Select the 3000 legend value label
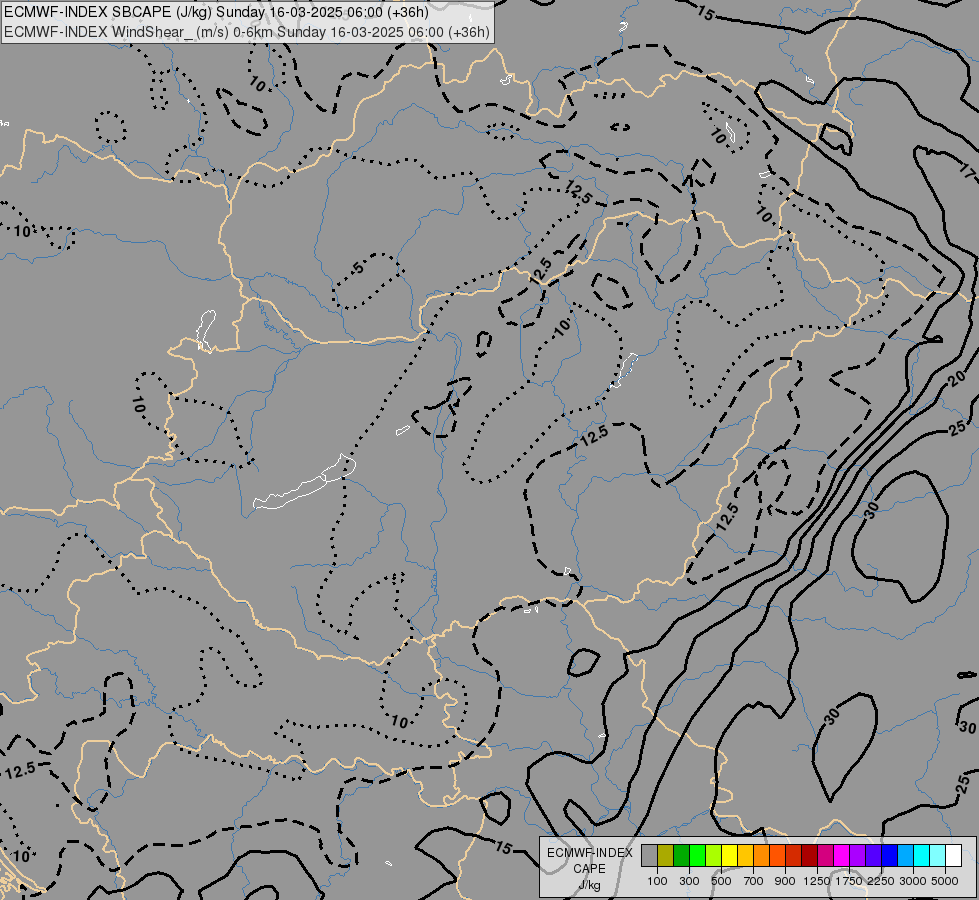979x900 pixels. [913, 881]
